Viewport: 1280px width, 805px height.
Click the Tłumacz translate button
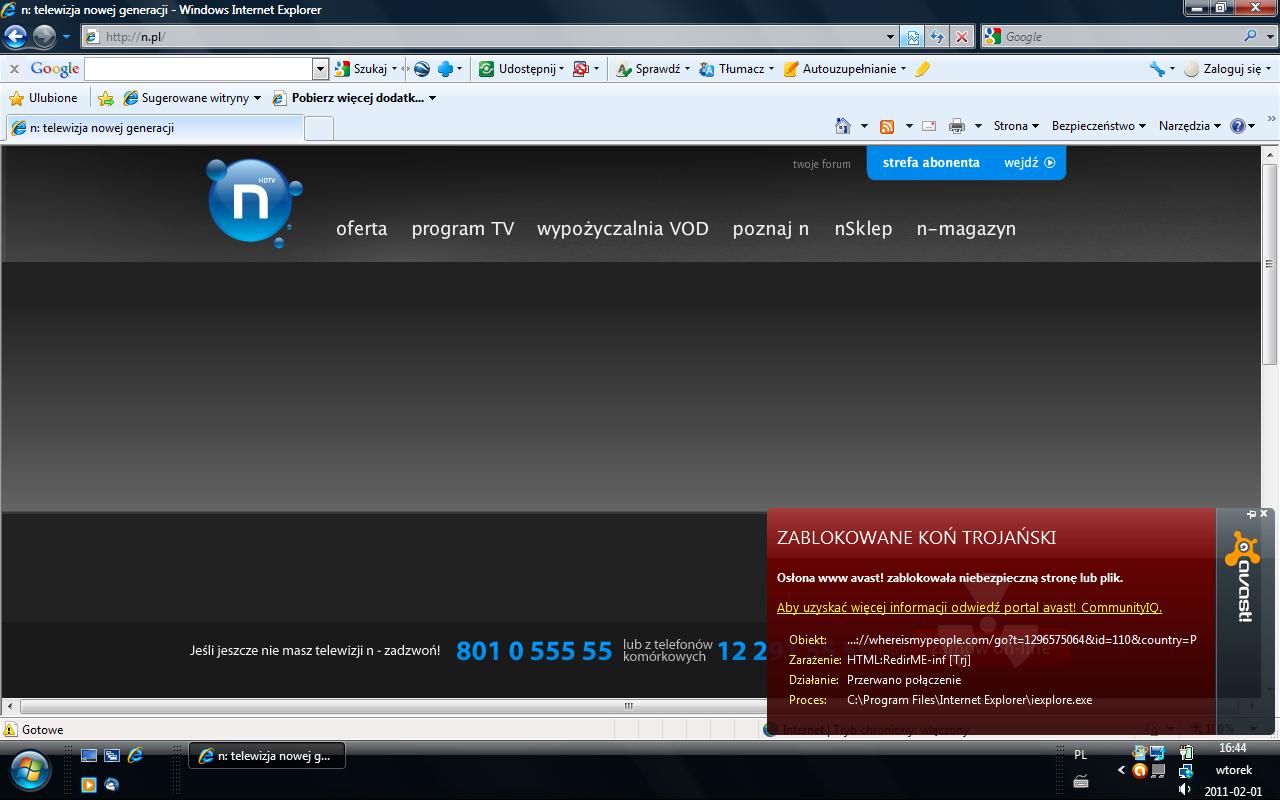(x=735, y=69)
